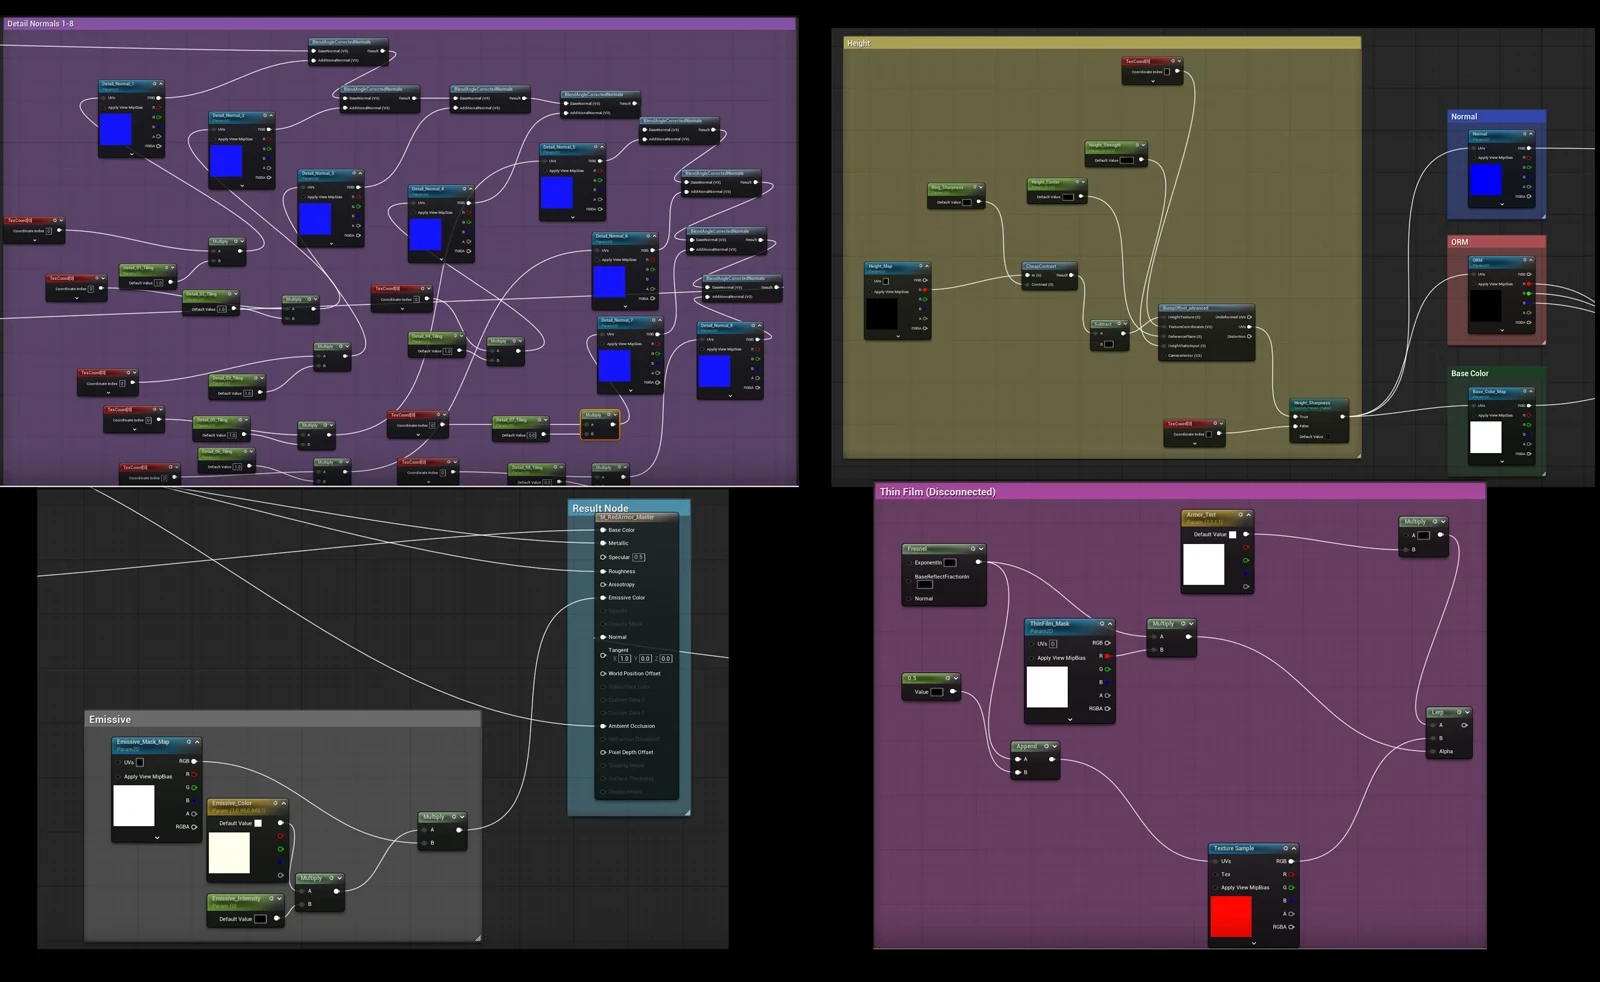Expand the Fresnel node header chevron
This screenshot has width=1600, height=982.
[x=981, y=549]
